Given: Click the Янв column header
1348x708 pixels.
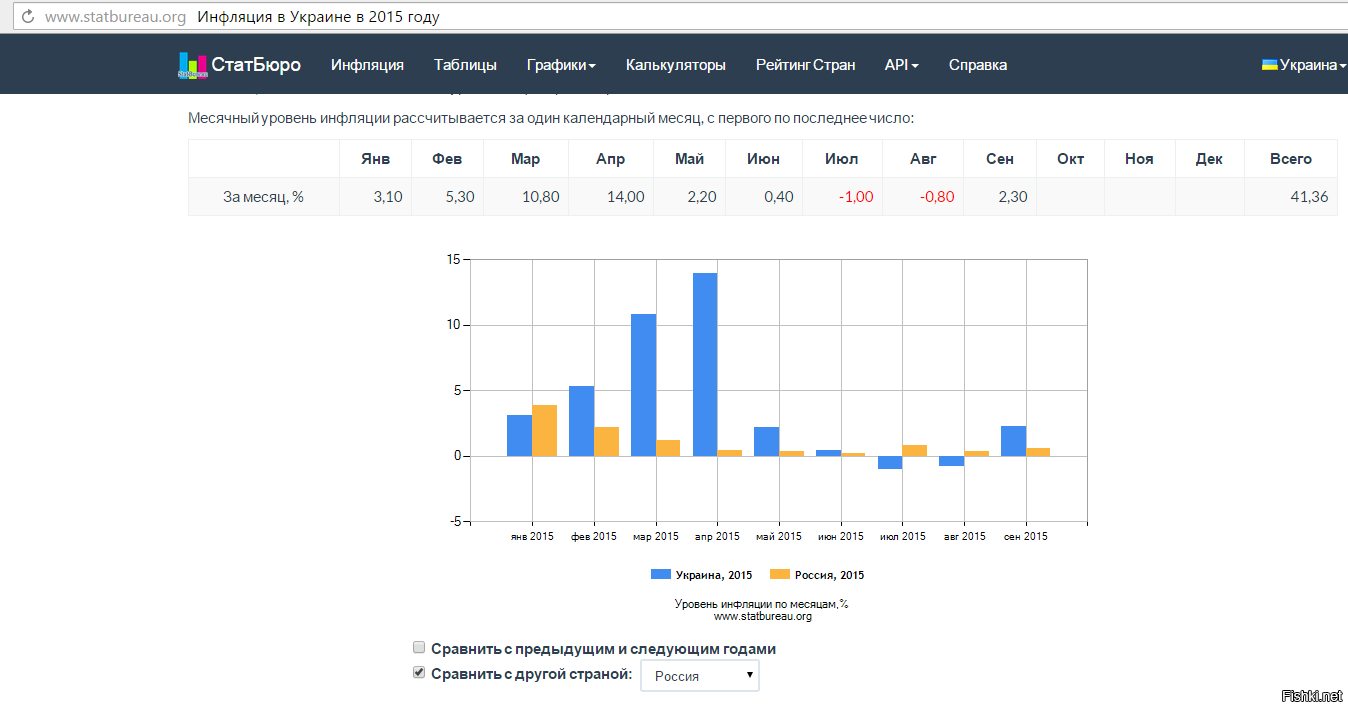Looking at the screenshot, I should click(376, 159).
